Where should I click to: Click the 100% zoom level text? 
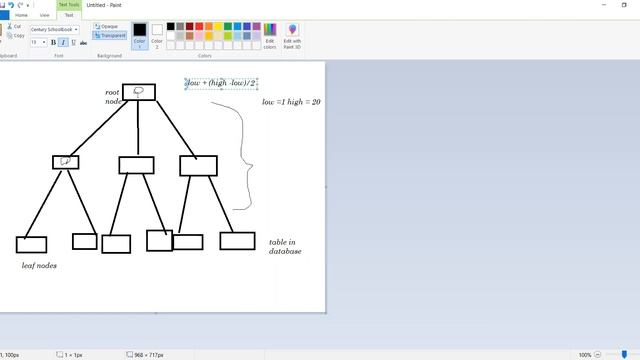[x=584, y=355]
